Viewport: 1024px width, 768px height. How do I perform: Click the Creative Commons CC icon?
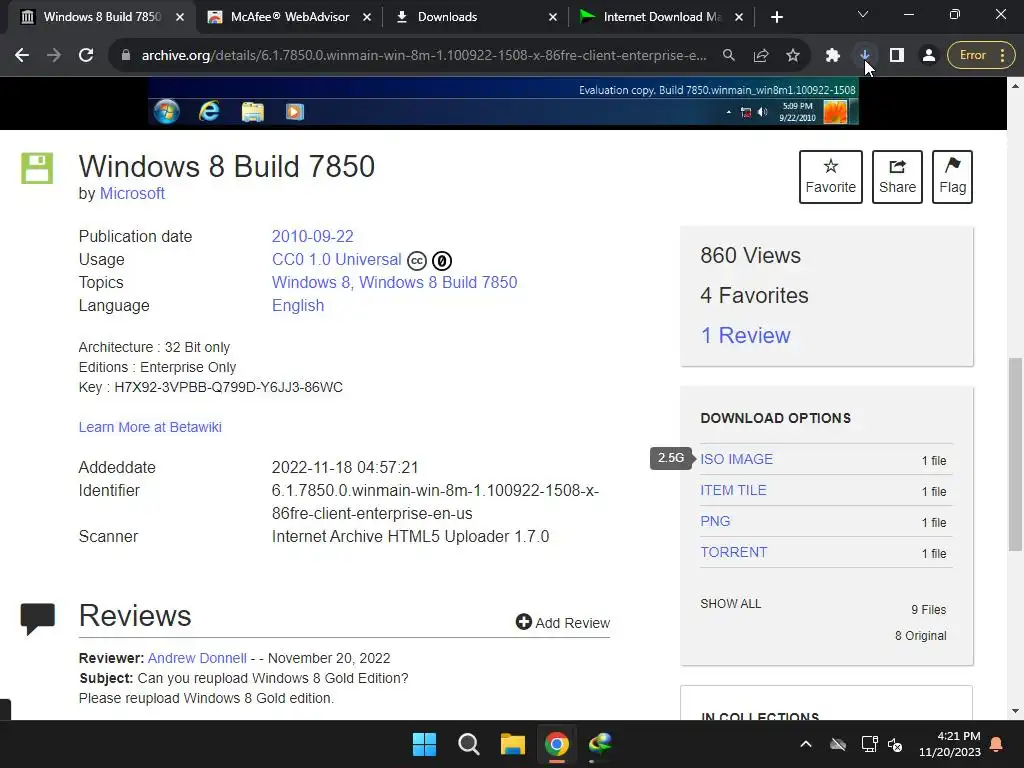[417, 261]
